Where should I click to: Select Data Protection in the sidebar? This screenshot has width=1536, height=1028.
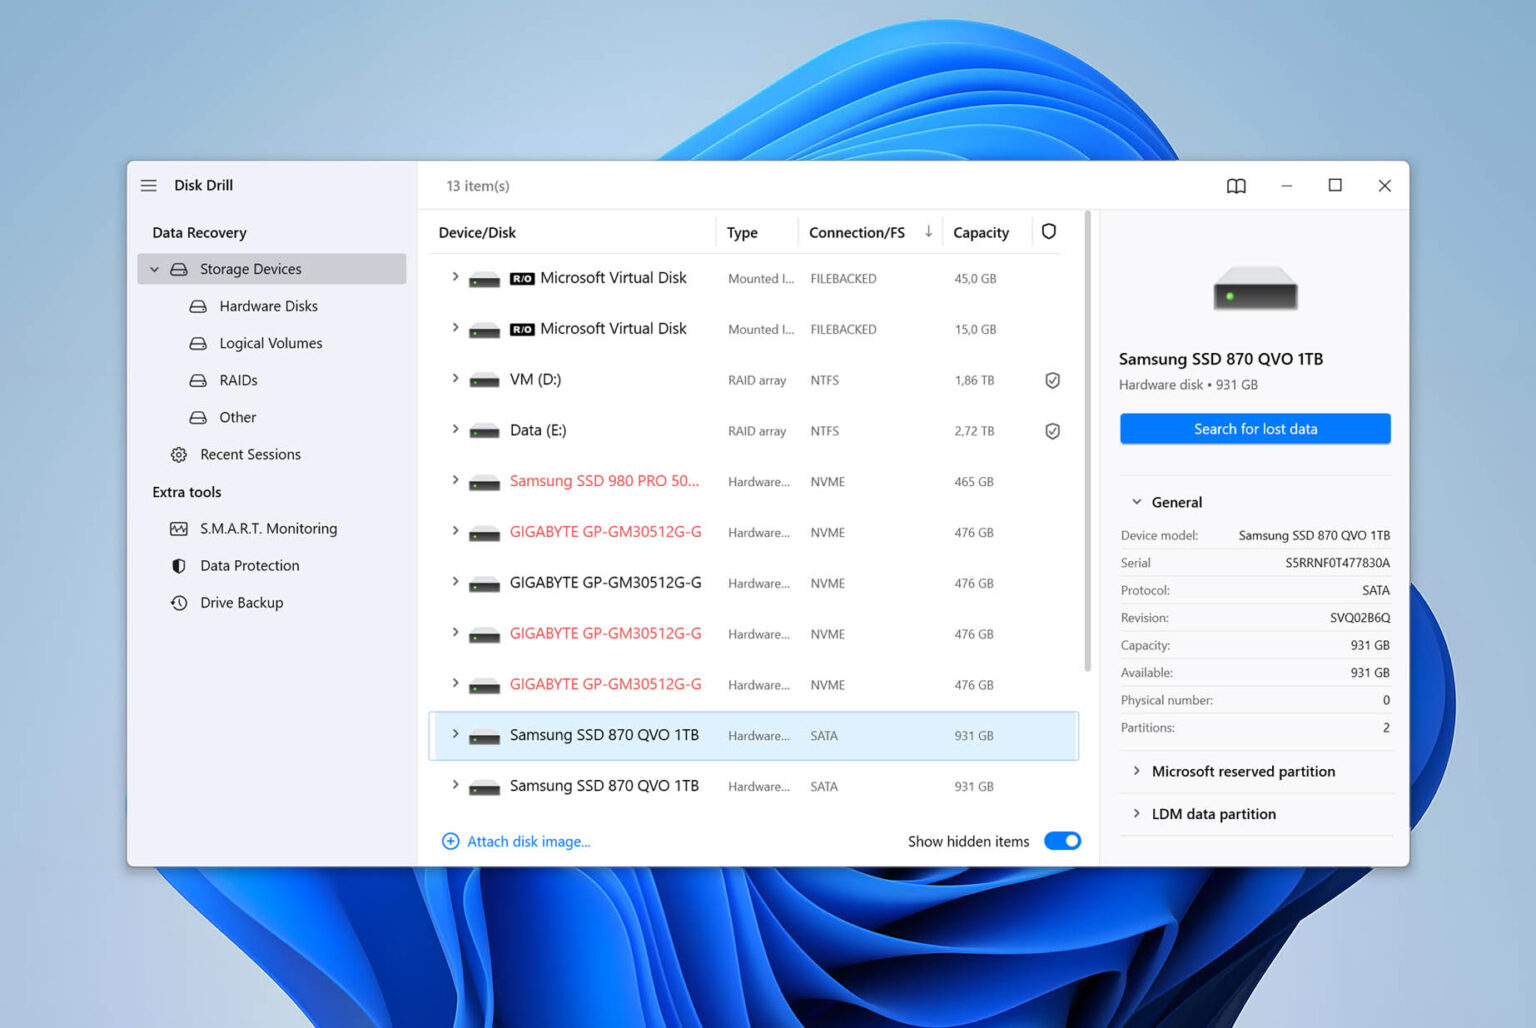coord(248,565)
